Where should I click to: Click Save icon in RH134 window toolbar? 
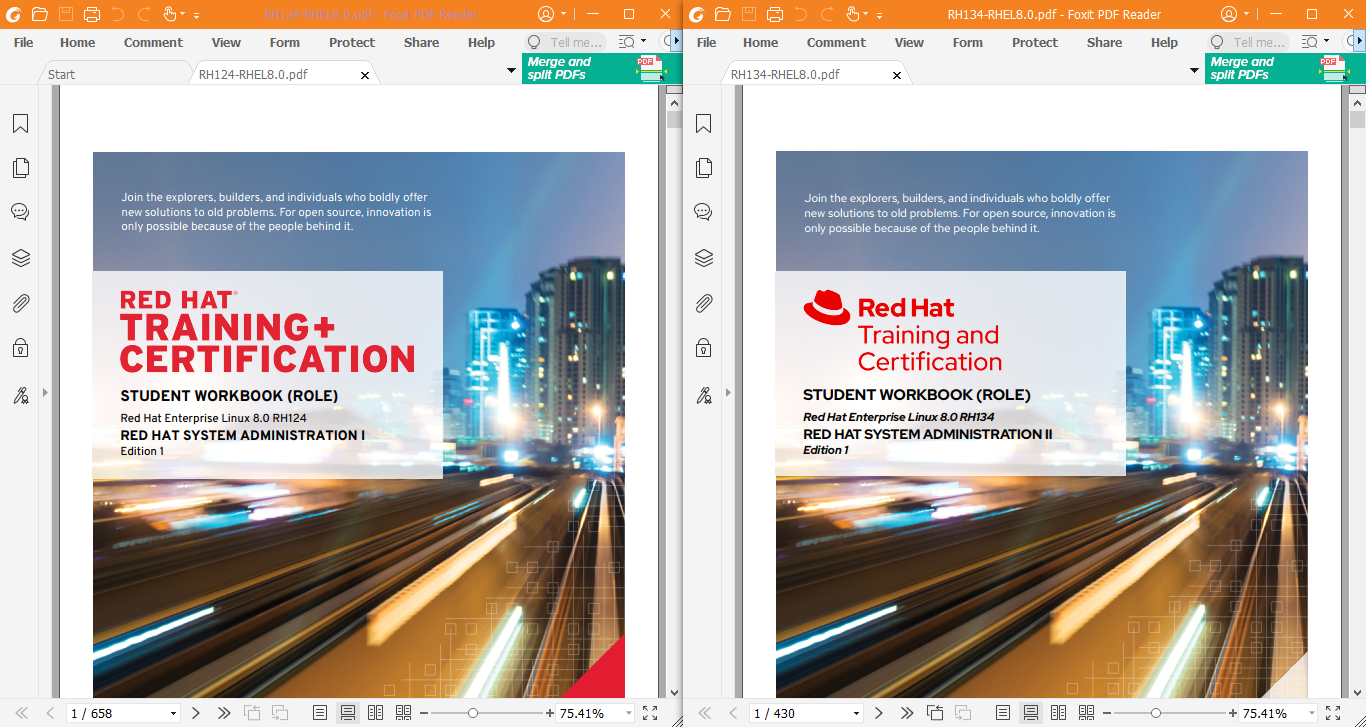(749, 14)
